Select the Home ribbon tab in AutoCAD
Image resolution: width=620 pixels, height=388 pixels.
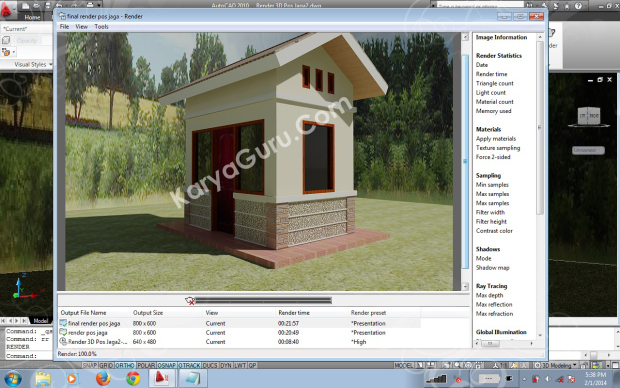pos(32,17)
